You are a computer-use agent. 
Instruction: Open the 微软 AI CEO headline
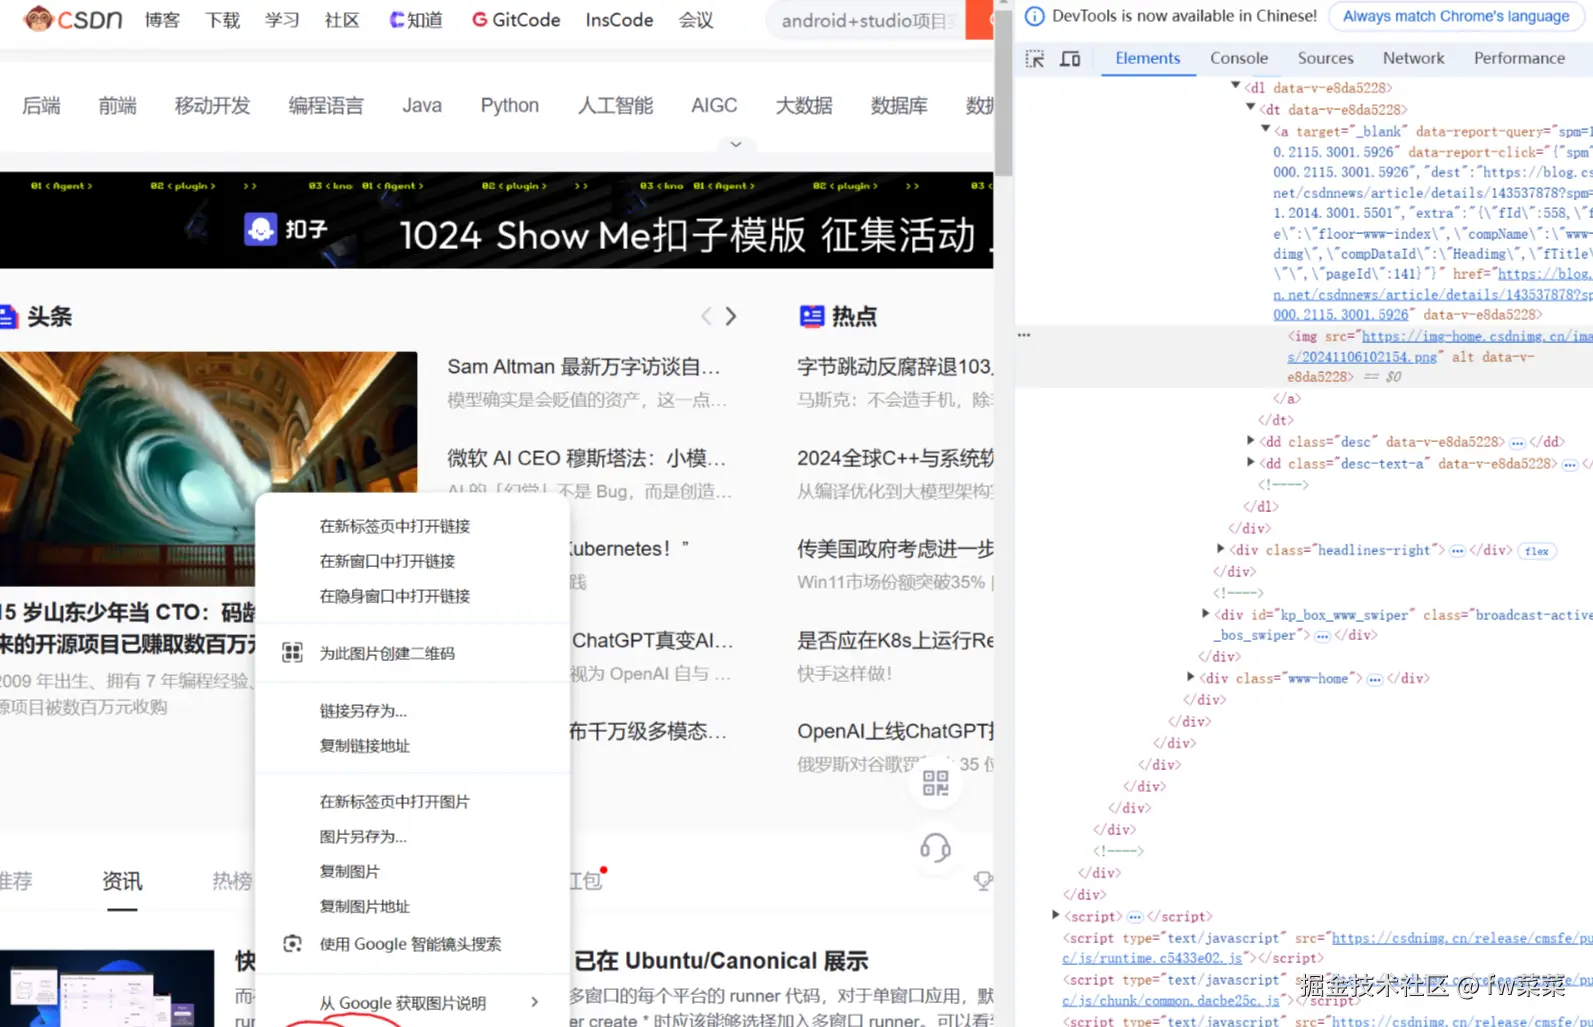click(586, 458)
